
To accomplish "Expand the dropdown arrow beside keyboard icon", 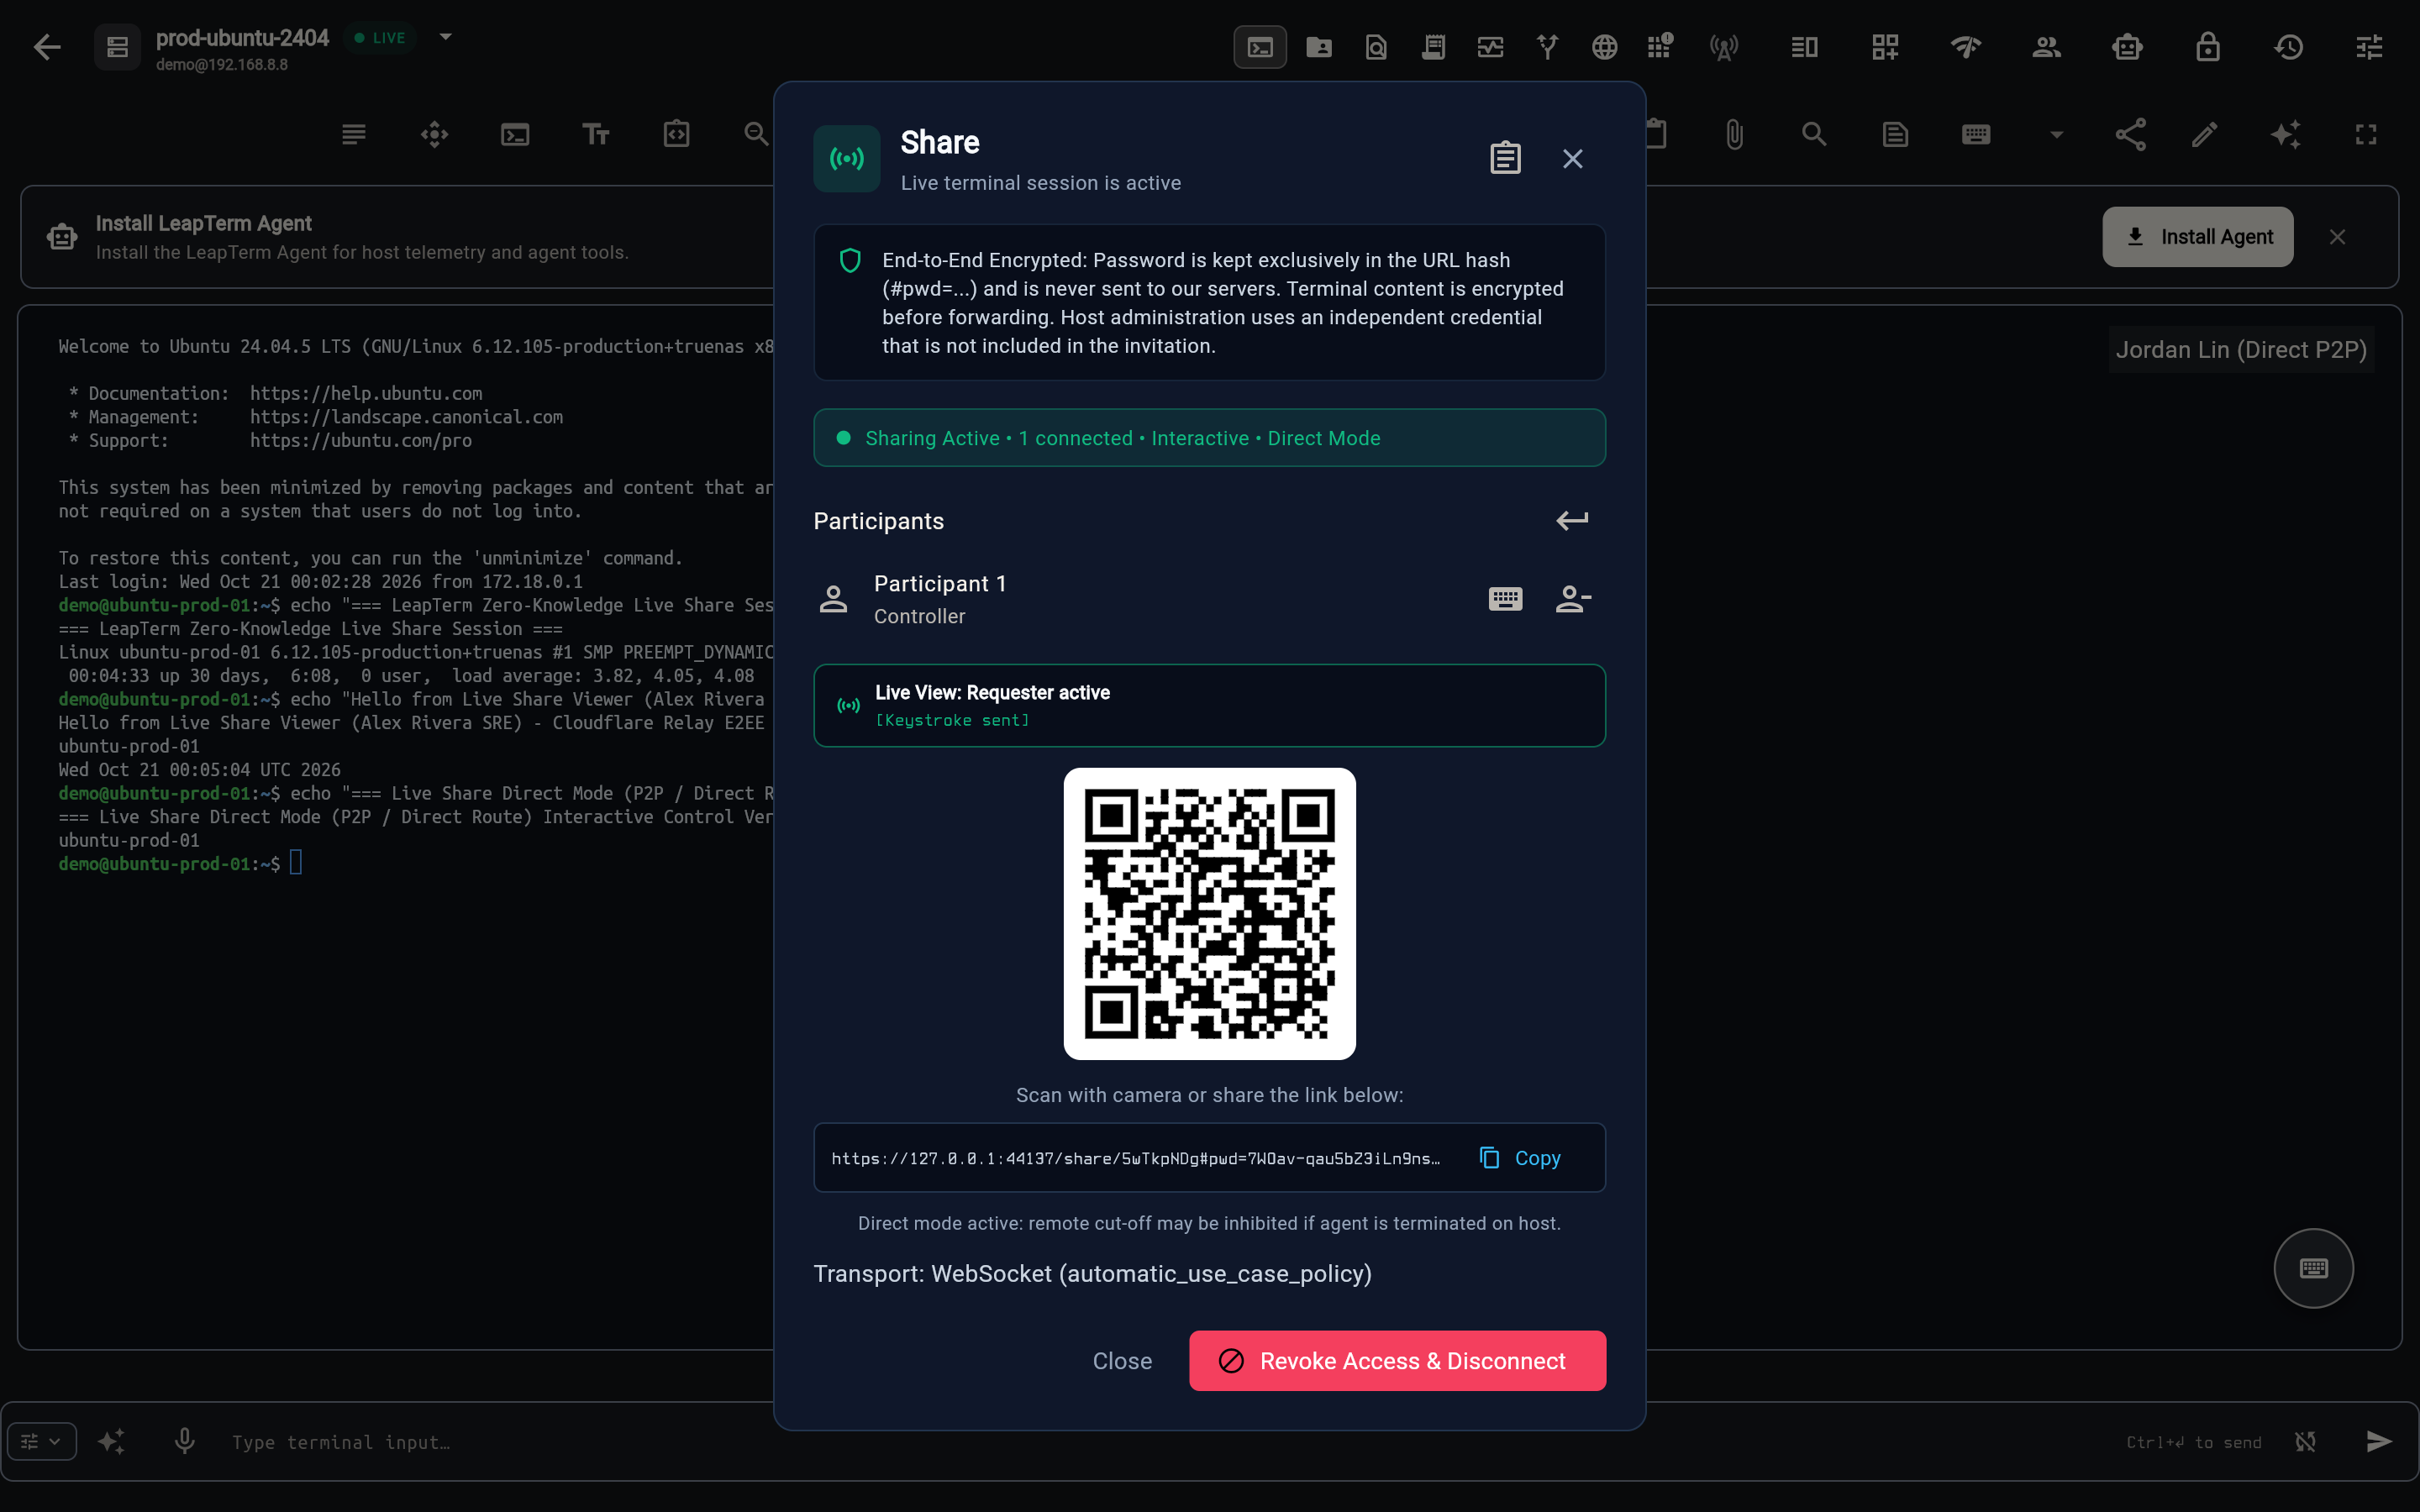I will 2056,134.
